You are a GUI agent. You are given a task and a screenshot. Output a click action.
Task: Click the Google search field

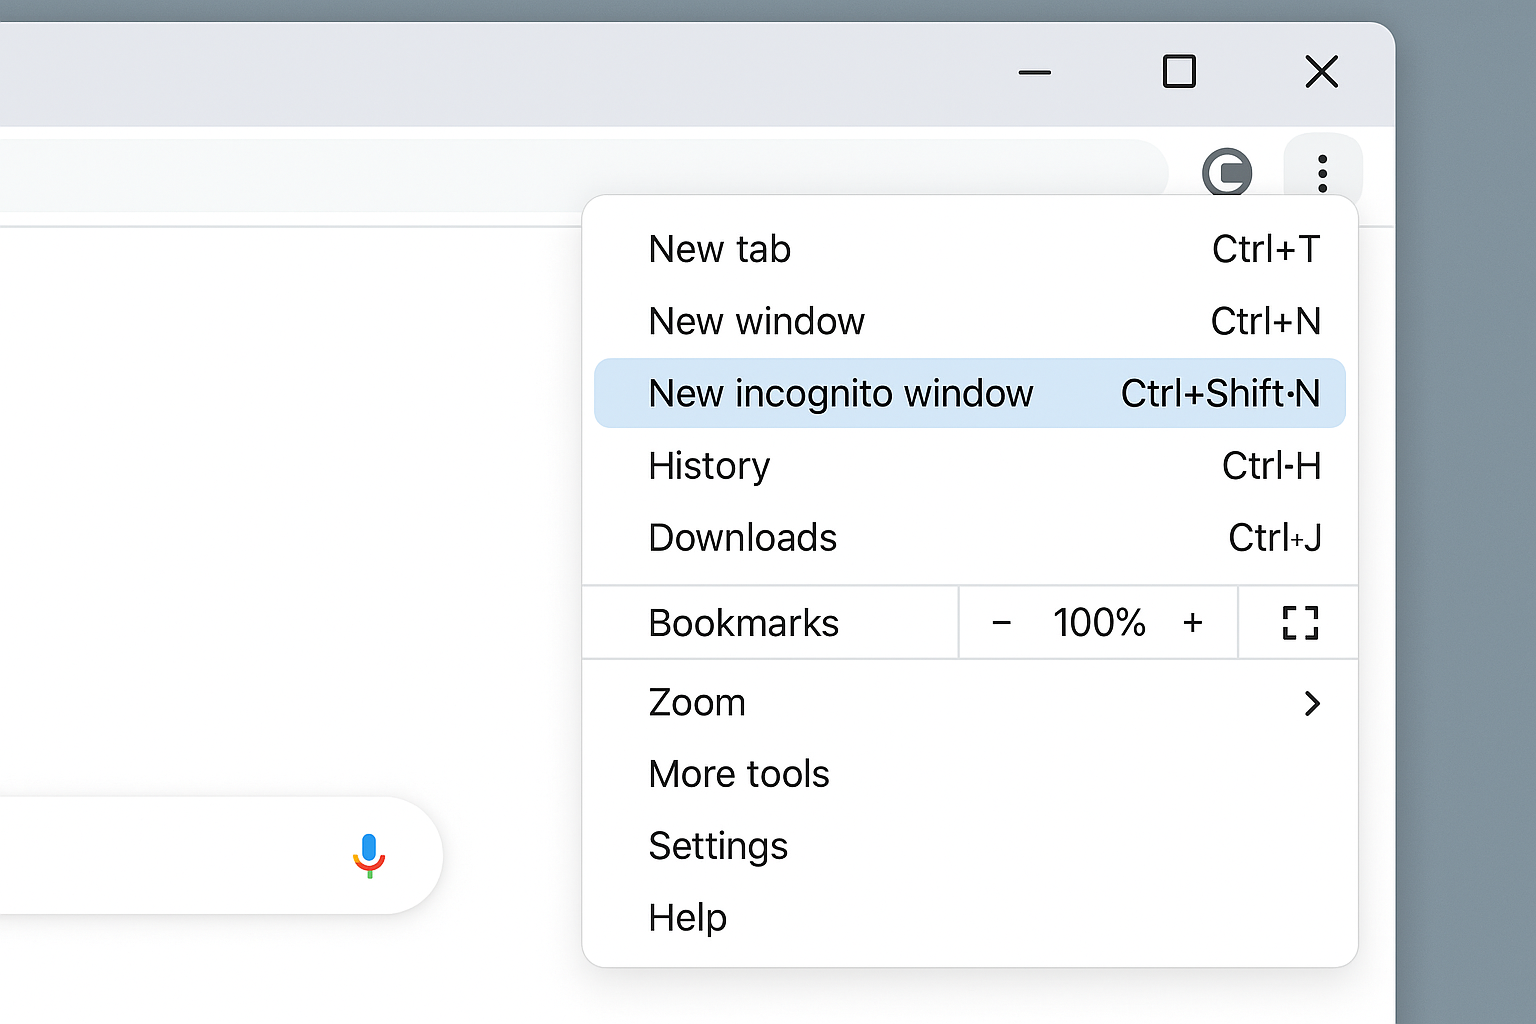click(x=180, y=856)
